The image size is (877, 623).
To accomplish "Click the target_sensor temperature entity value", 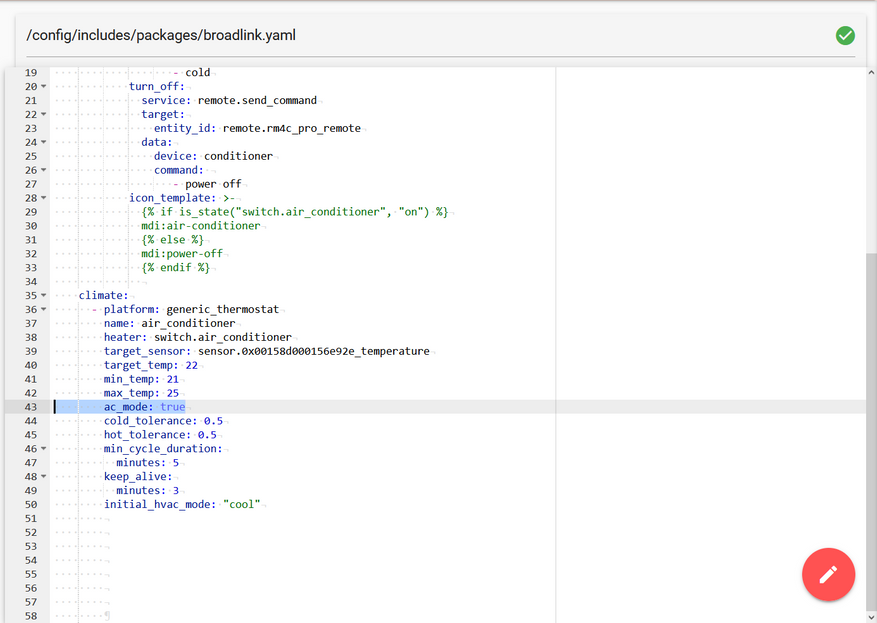I will tap(314, 351).
